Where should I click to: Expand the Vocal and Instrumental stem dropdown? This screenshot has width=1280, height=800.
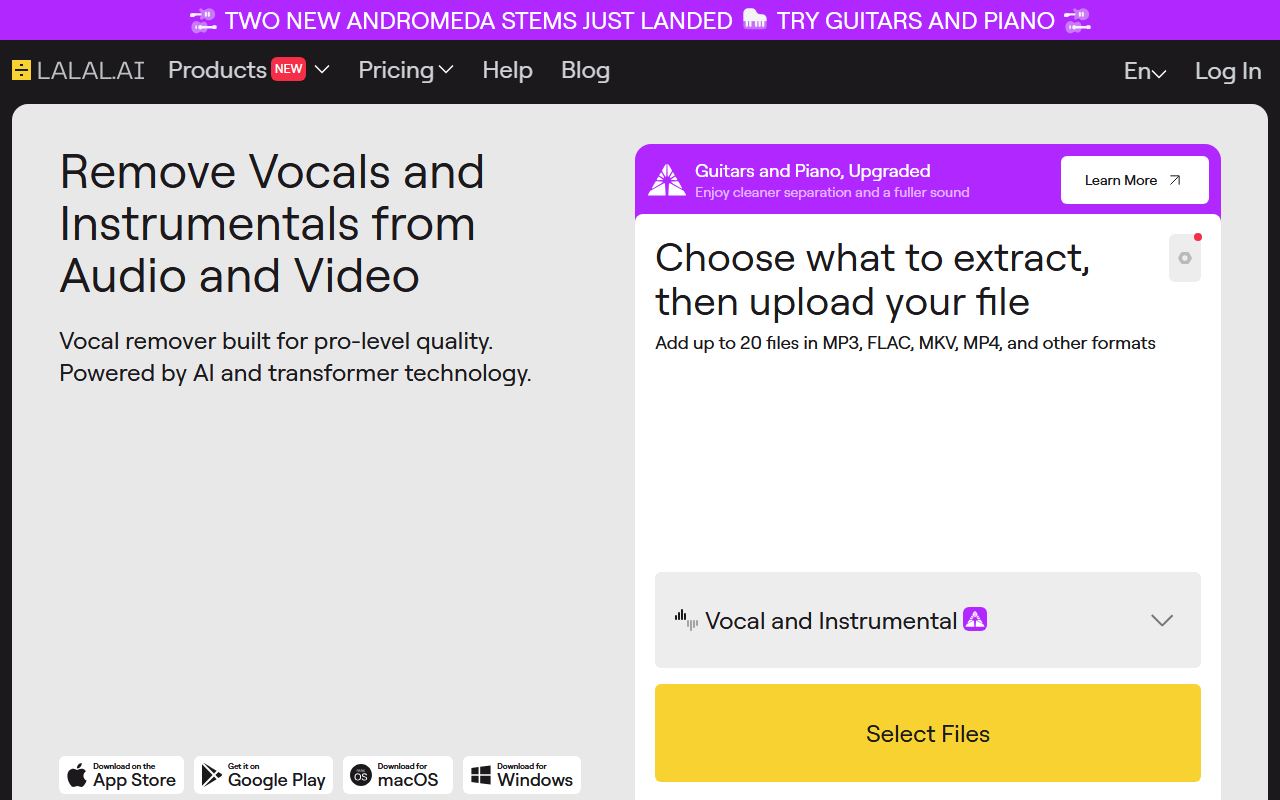[928, 620]
